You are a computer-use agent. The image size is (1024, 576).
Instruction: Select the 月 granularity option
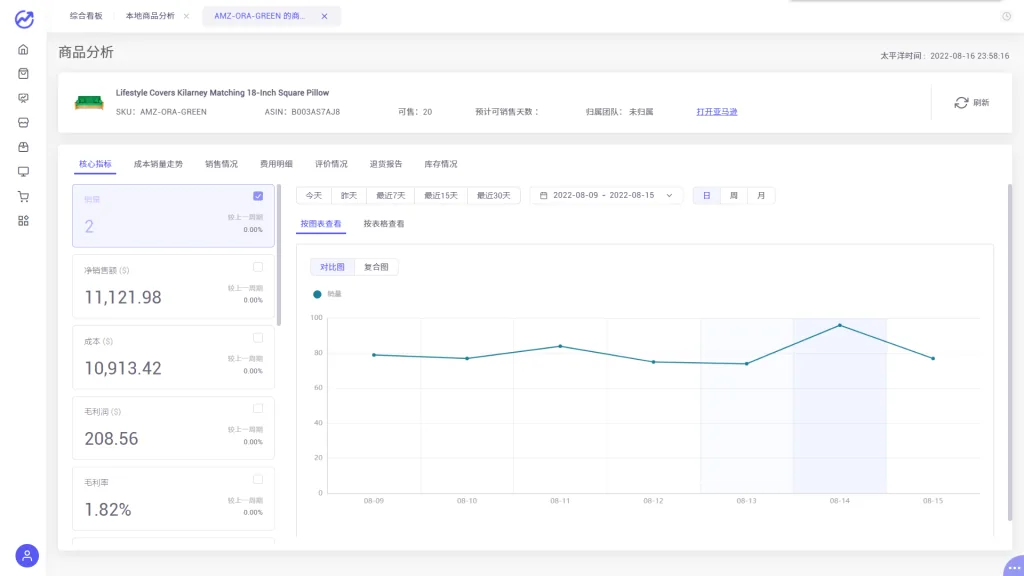[x=761, y=195]
